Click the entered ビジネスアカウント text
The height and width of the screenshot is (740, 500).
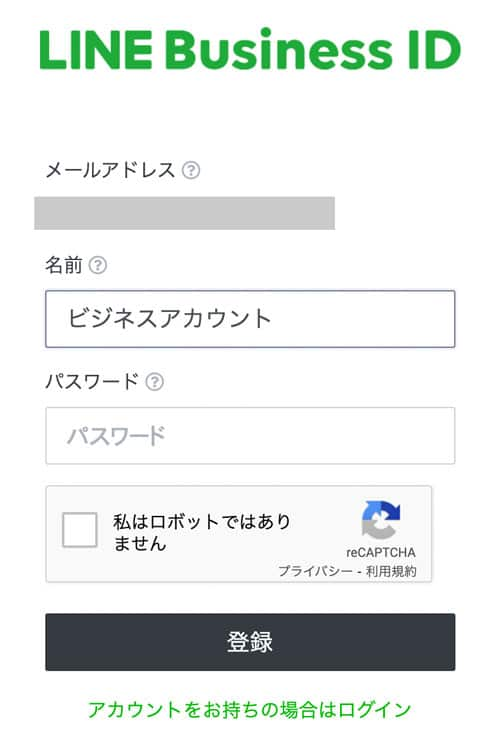click(x=169, y=318)
